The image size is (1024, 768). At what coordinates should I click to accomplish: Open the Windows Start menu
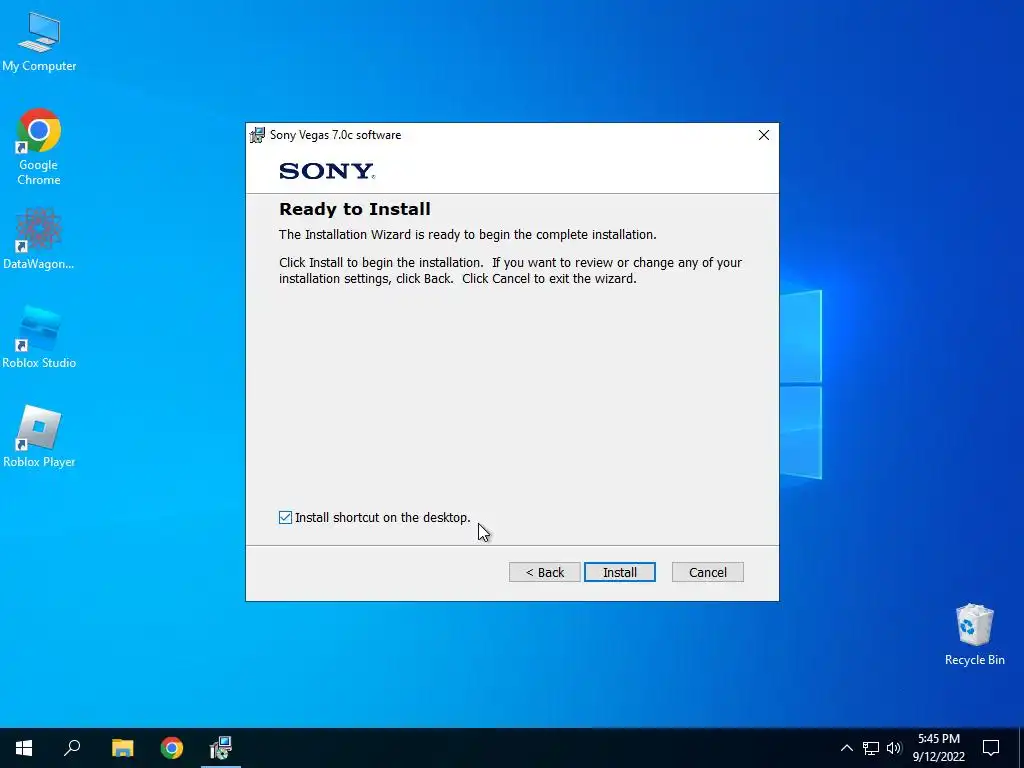click(24, 748)
